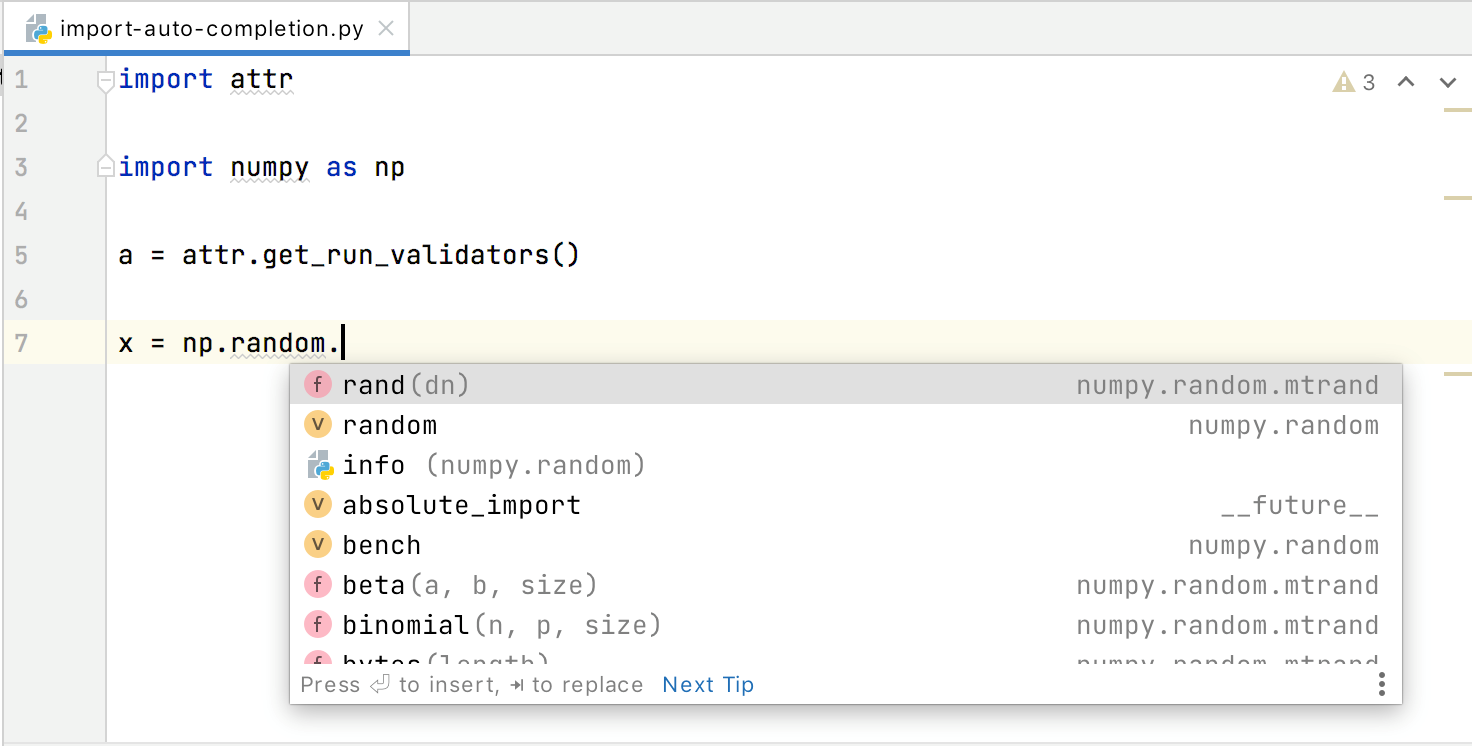Select the absolute_import completion entry
1472x746 pixels.
(460, 504)
